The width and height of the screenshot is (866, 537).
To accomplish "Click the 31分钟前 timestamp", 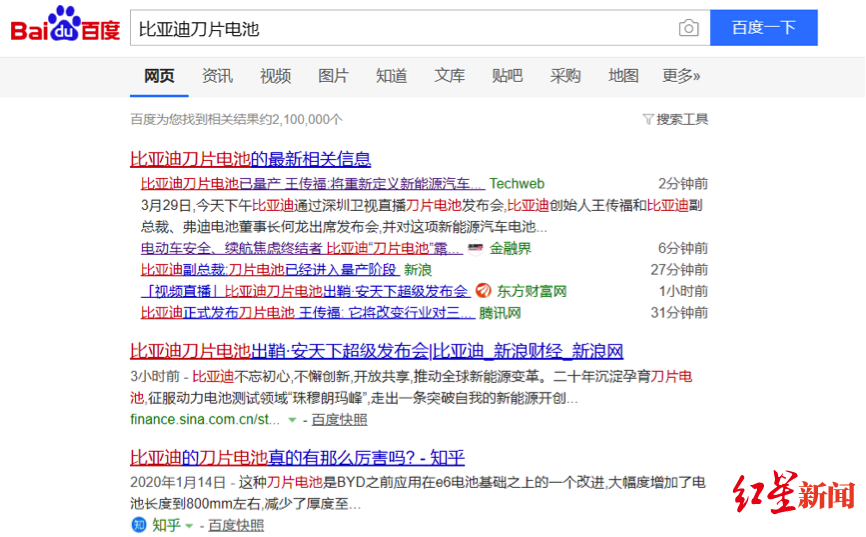I will 679,313.
